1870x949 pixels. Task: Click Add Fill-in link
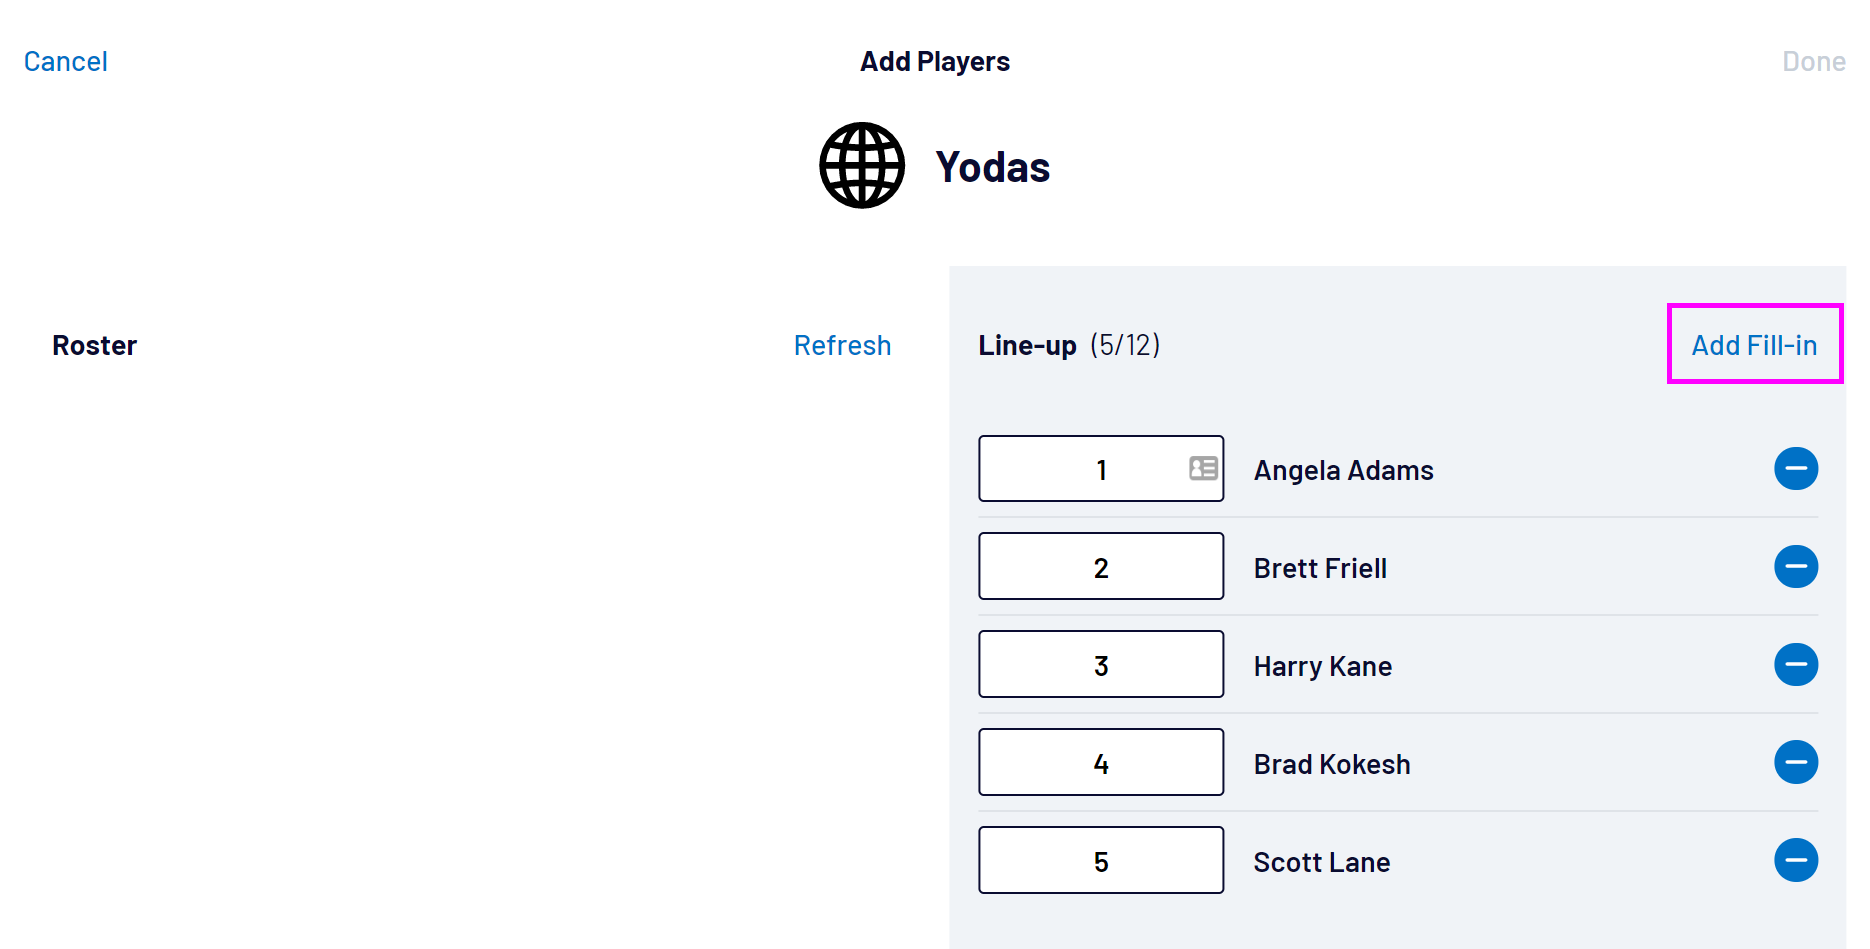[1754, 346]
